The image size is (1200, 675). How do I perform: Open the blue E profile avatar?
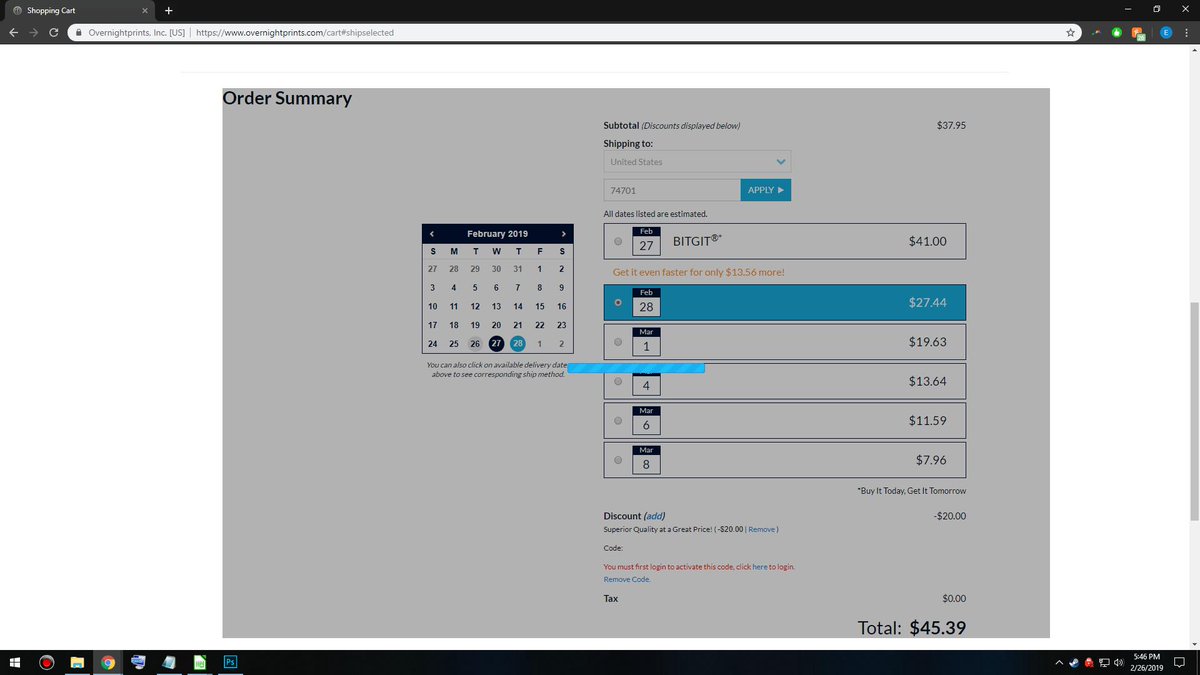click(1165, 32)
